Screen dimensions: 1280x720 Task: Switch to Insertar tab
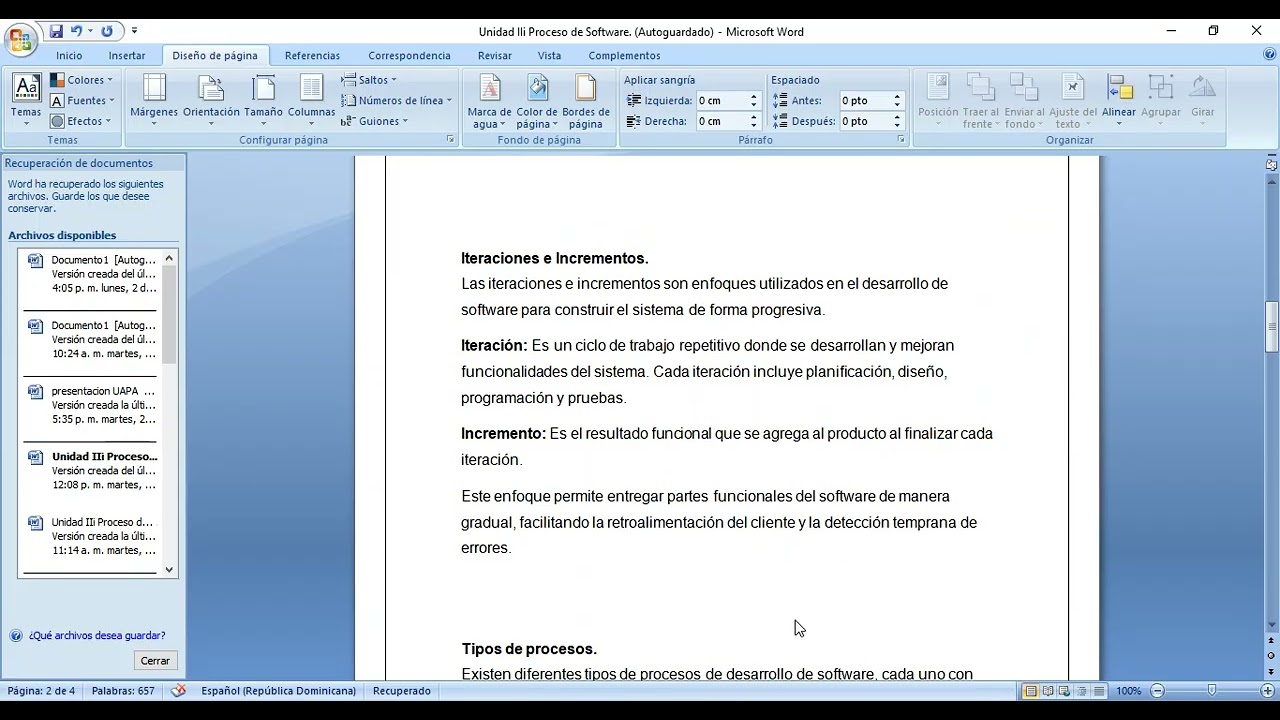click(x=127, y=56)
